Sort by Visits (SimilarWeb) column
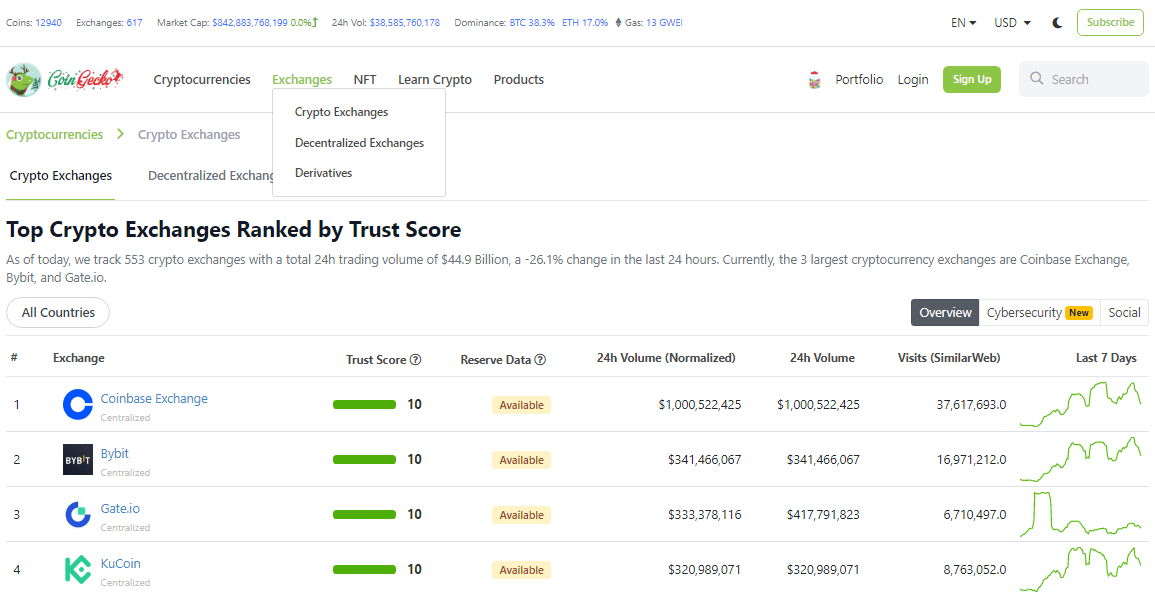 (x=949, y=358)
